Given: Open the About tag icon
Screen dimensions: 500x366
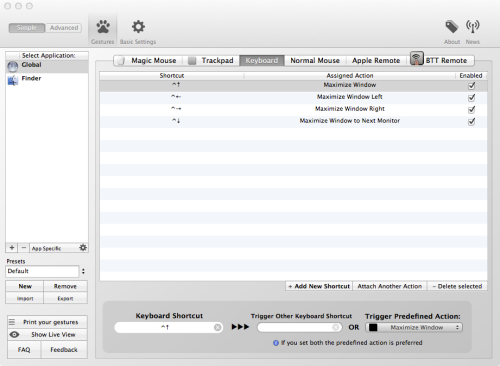Looking at the screenshot, I should [x=452, y=27].
